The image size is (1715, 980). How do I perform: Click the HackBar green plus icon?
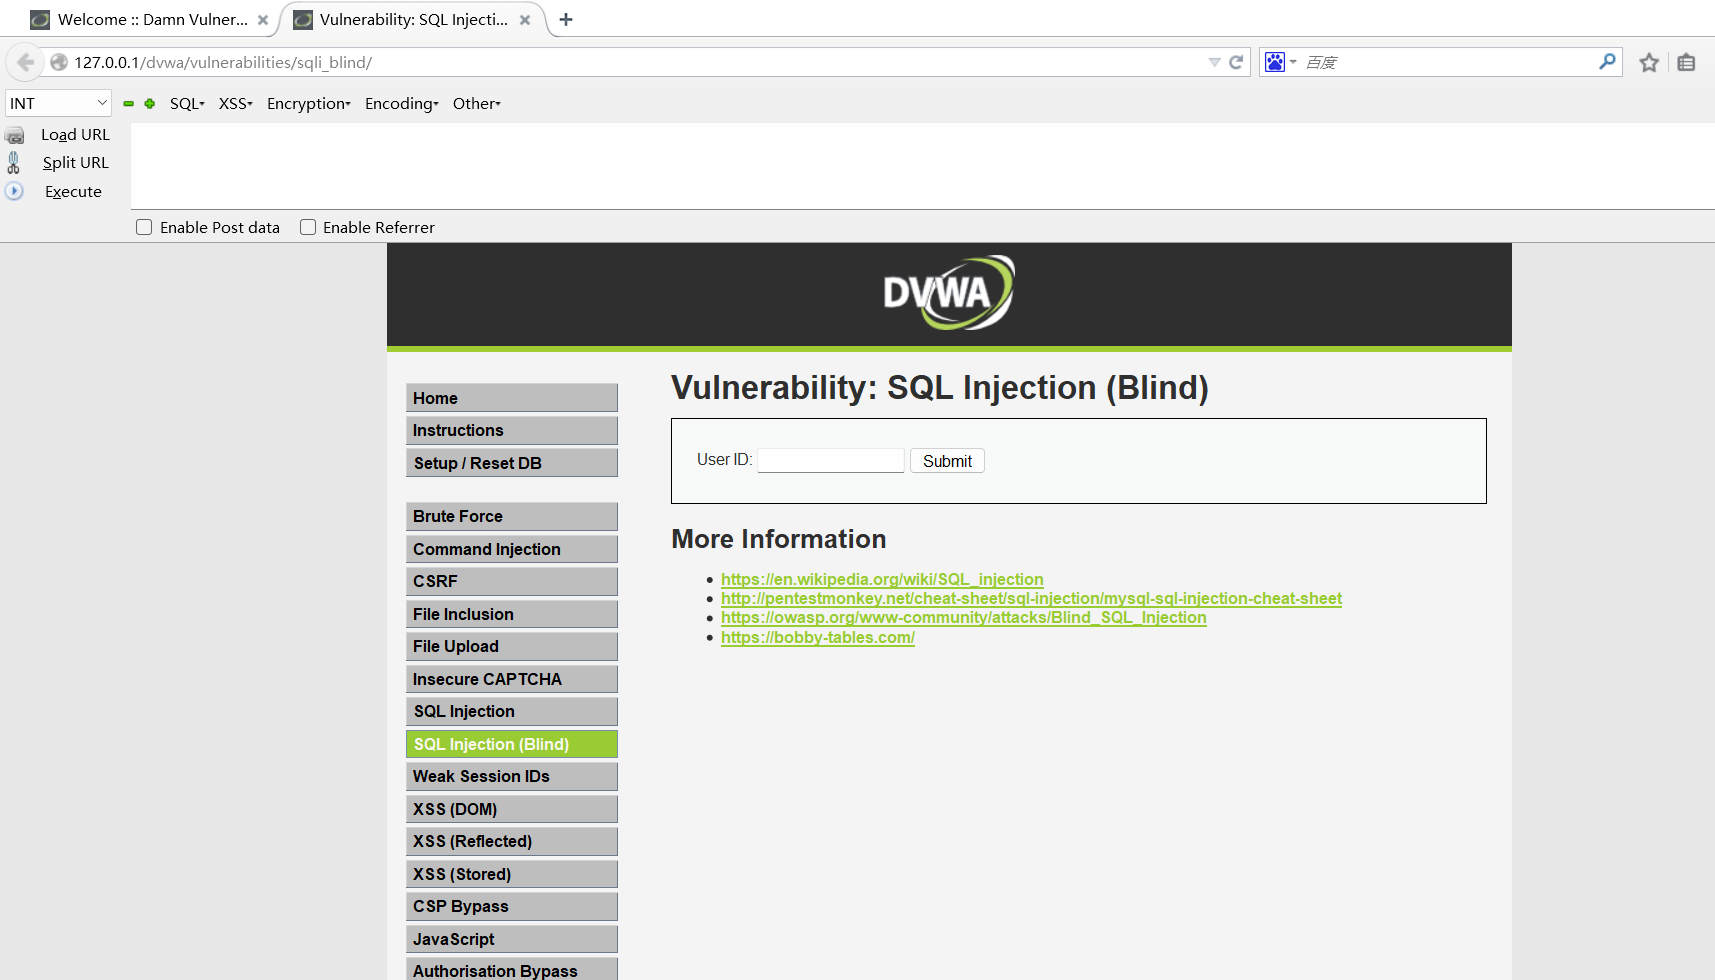[x=150, y=103]
